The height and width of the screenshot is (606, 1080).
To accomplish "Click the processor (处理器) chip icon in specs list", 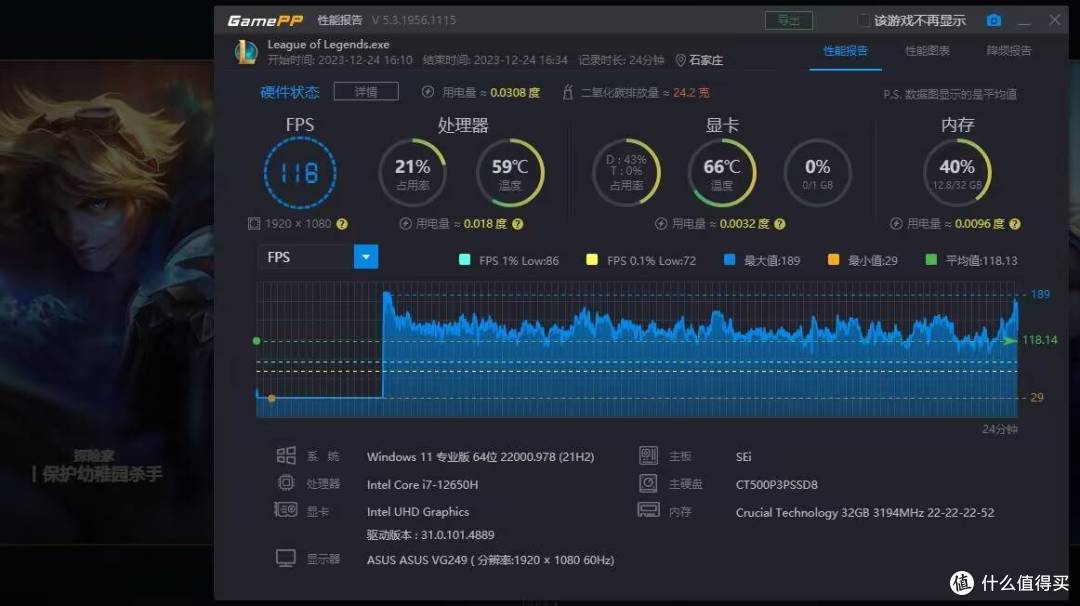I will tap(286, 483).
